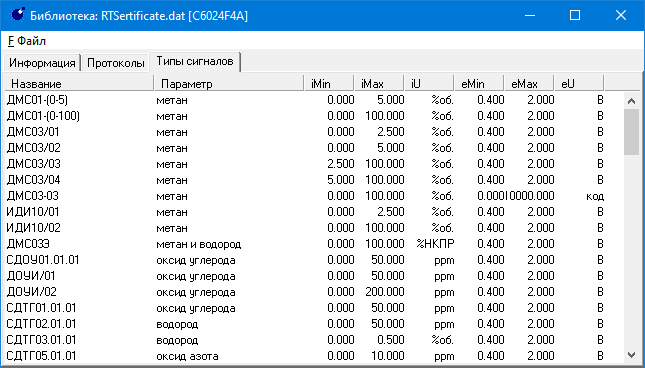The height and width of the screenshot is (368, 645).
Task: Click the eMax column header
Action: (529, 83)
